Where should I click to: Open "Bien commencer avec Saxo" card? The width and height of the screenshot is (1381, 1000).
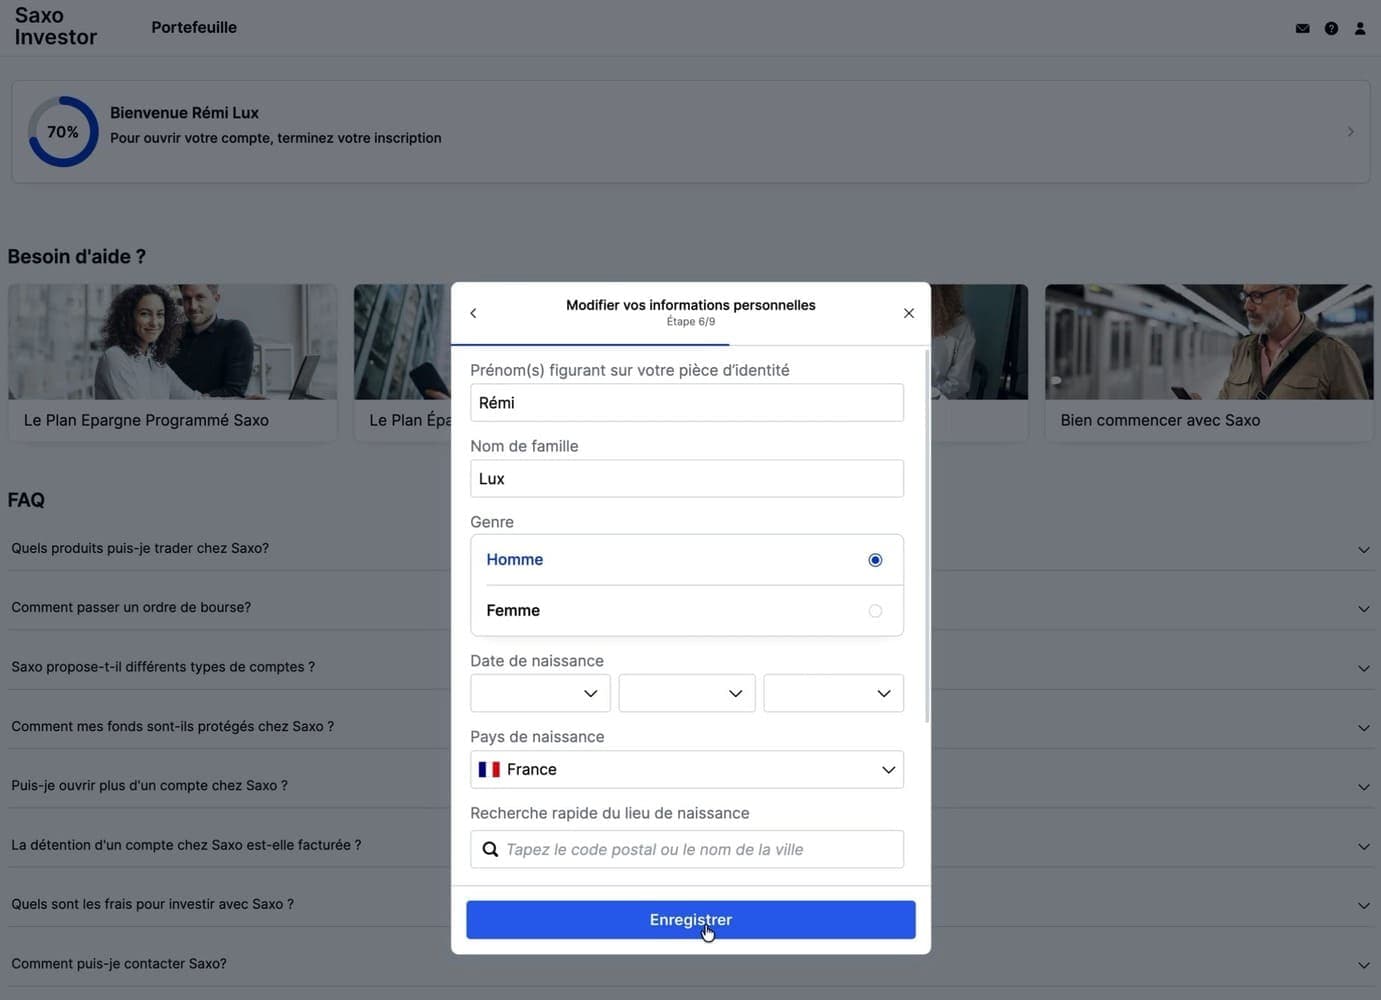(1209, 363)
